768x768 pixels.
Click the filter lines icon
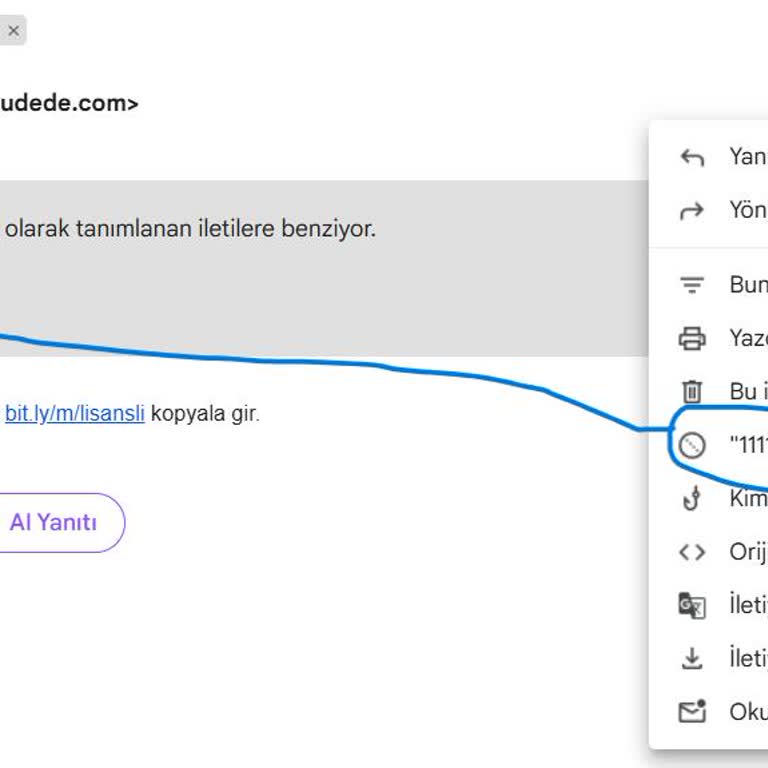pyautogui.click(x=692, y=285)
